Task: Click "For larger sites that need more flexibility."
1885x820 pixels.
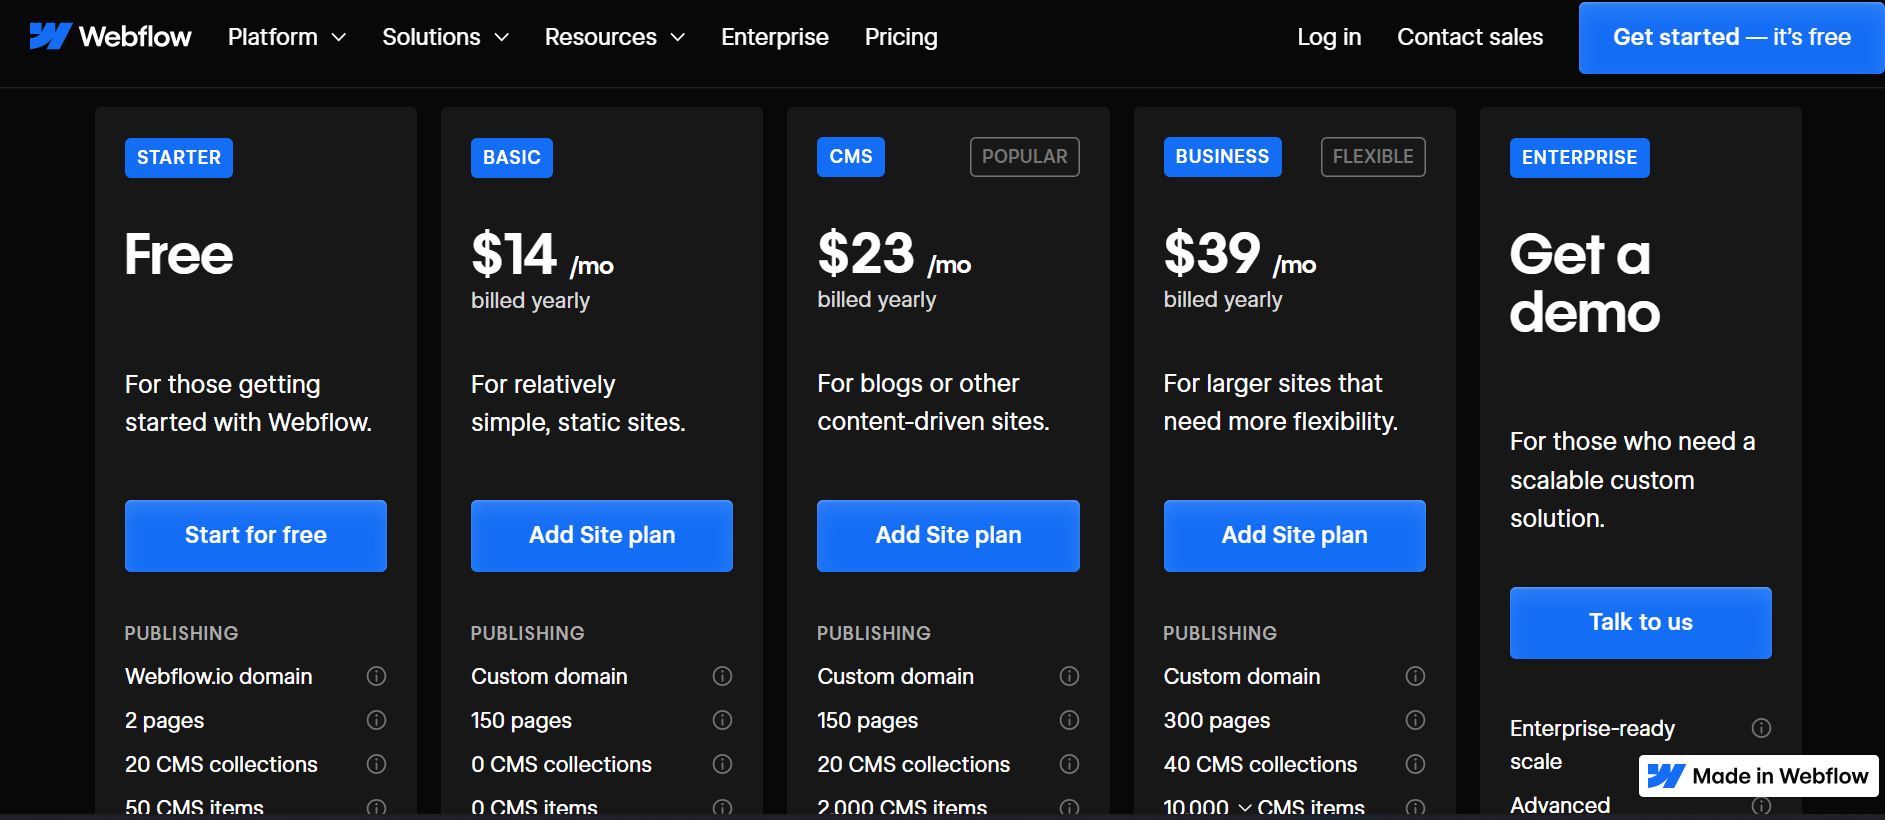Action: coord(1280,402)
